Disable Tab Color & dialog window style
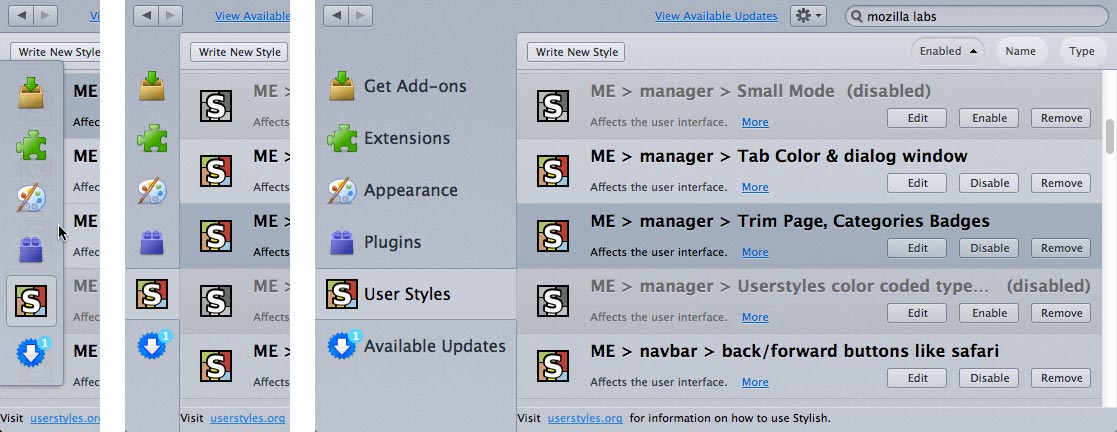The width and height of the screenshot is (1117, 432). coord(989,183)
